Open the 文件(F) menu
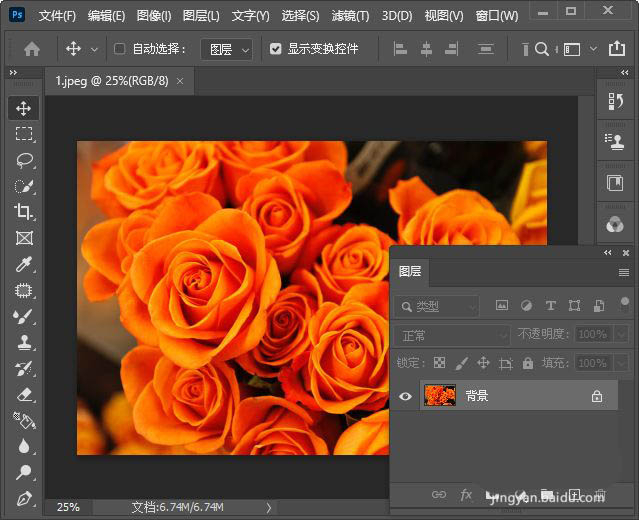 pos(57,16)
